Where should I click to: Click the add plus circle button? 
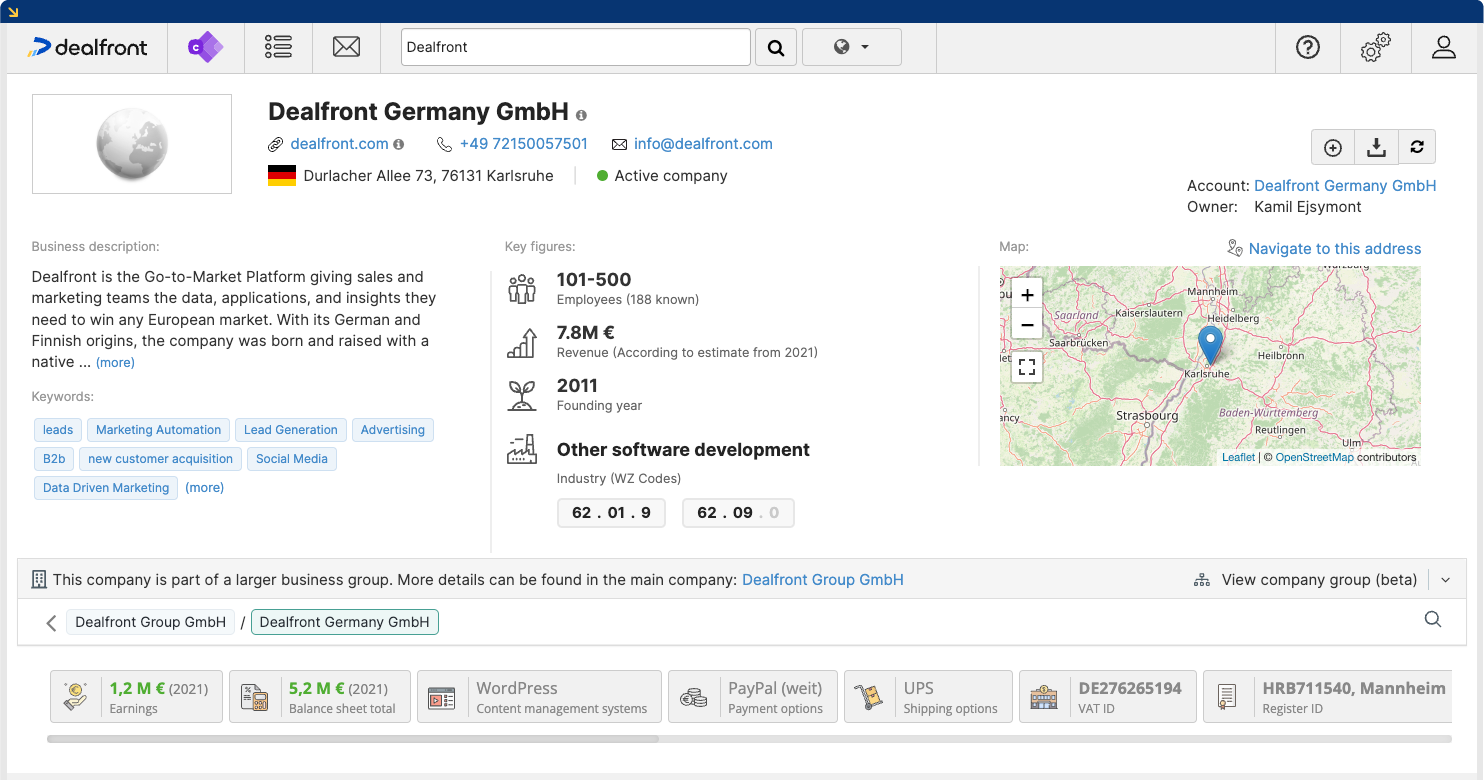(1332, 147)
